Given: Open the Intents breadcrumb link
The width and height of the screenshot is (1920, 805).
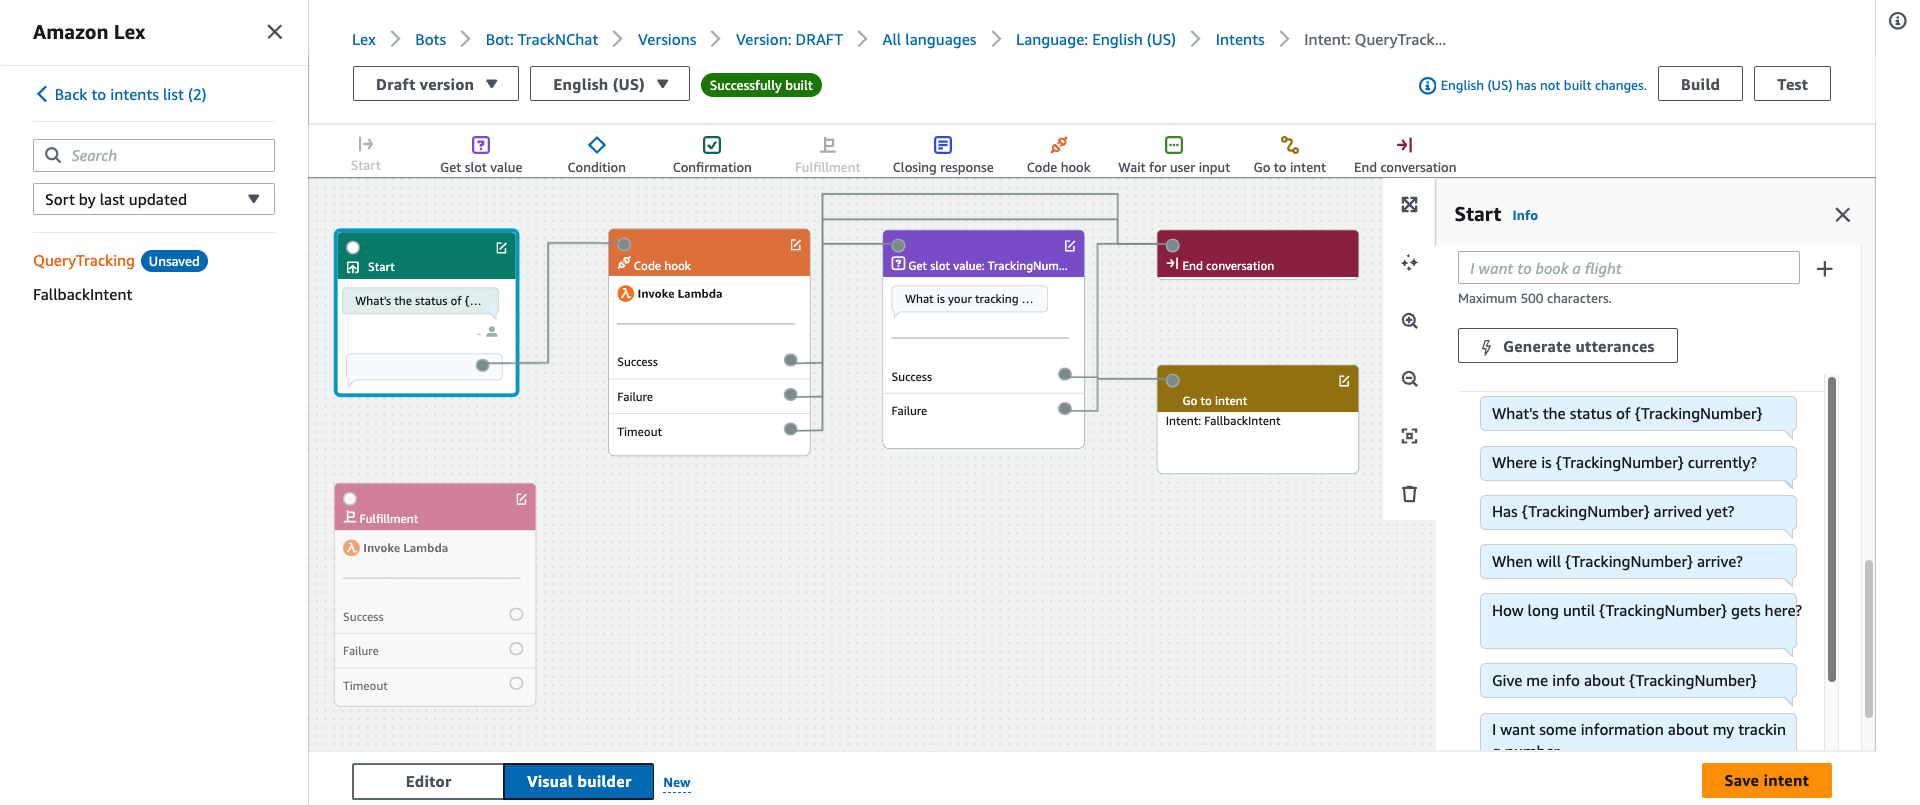Looking at the screenshot, I should click(1240, 40).
